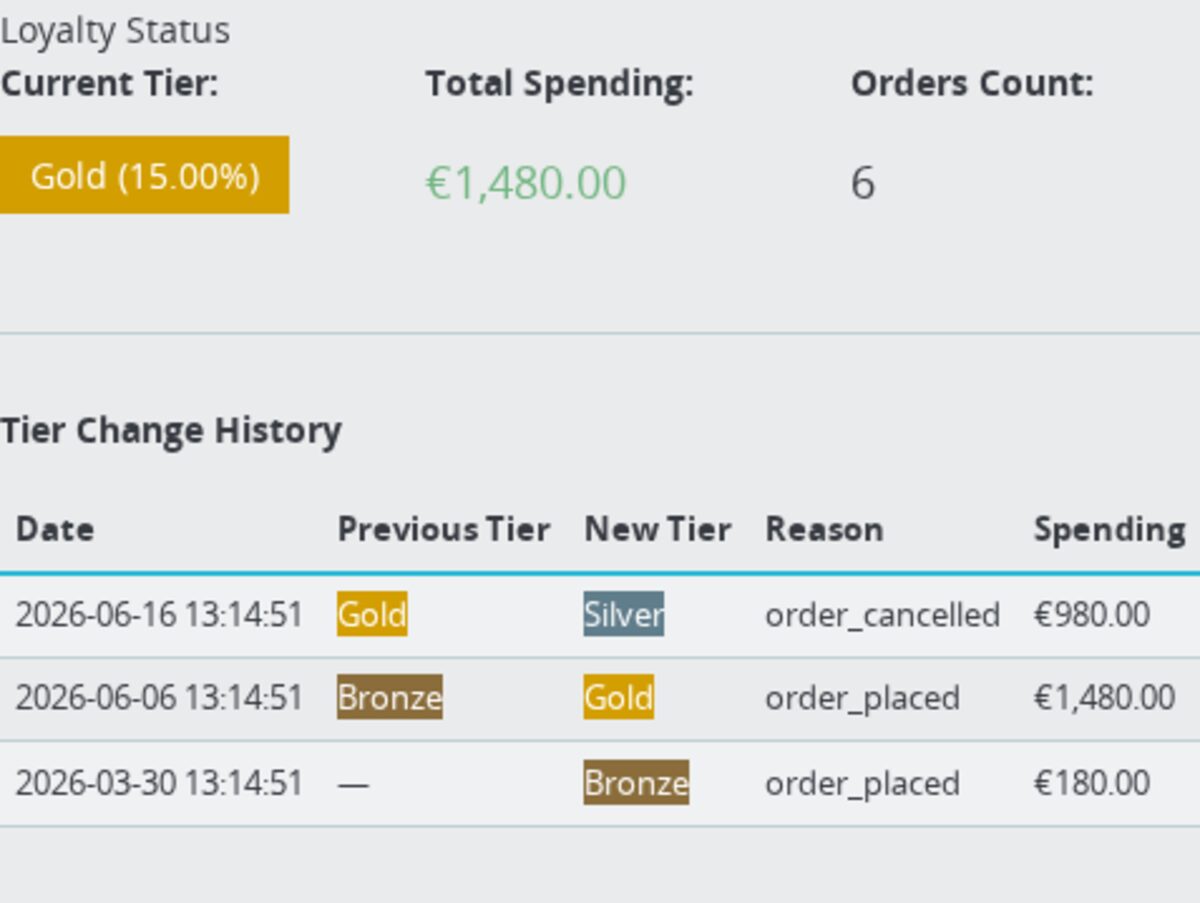The image size is (1200, 903).
Task: Click the Gold (15.00%) current tier badge
Action: tap(144, 175)
